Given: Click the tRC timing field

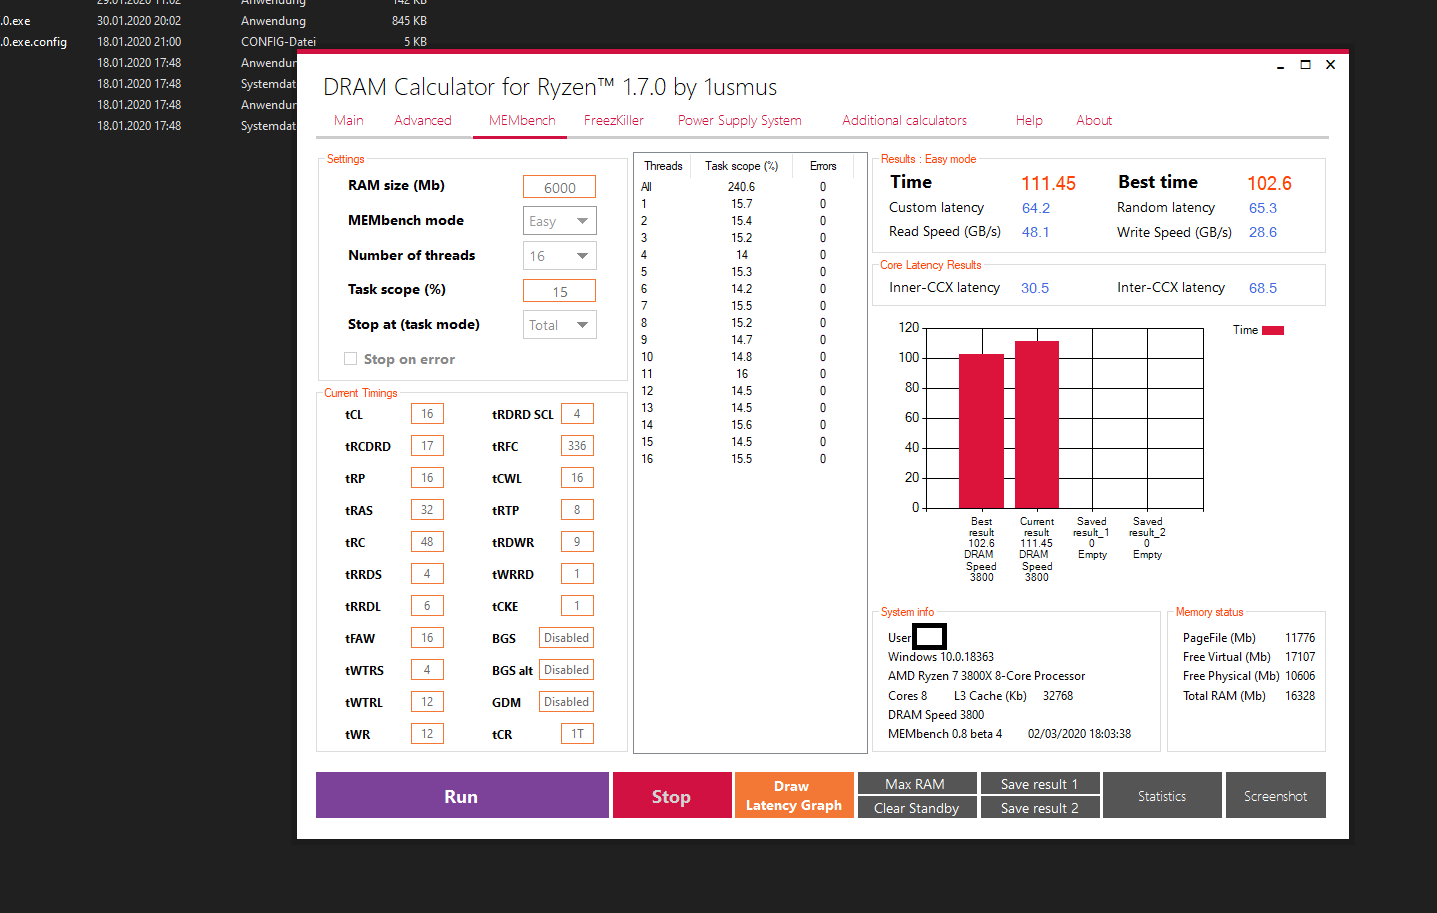Looking at the screenshot, I should tap(427, 542).
